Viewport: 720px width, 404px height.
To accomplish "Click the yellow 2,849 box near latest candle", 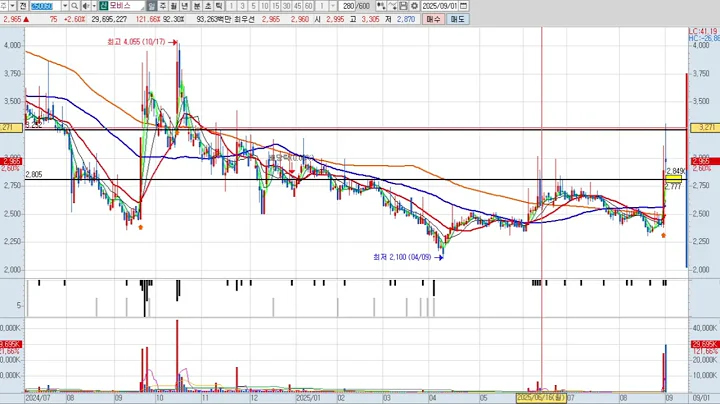I will click(674, 178).
